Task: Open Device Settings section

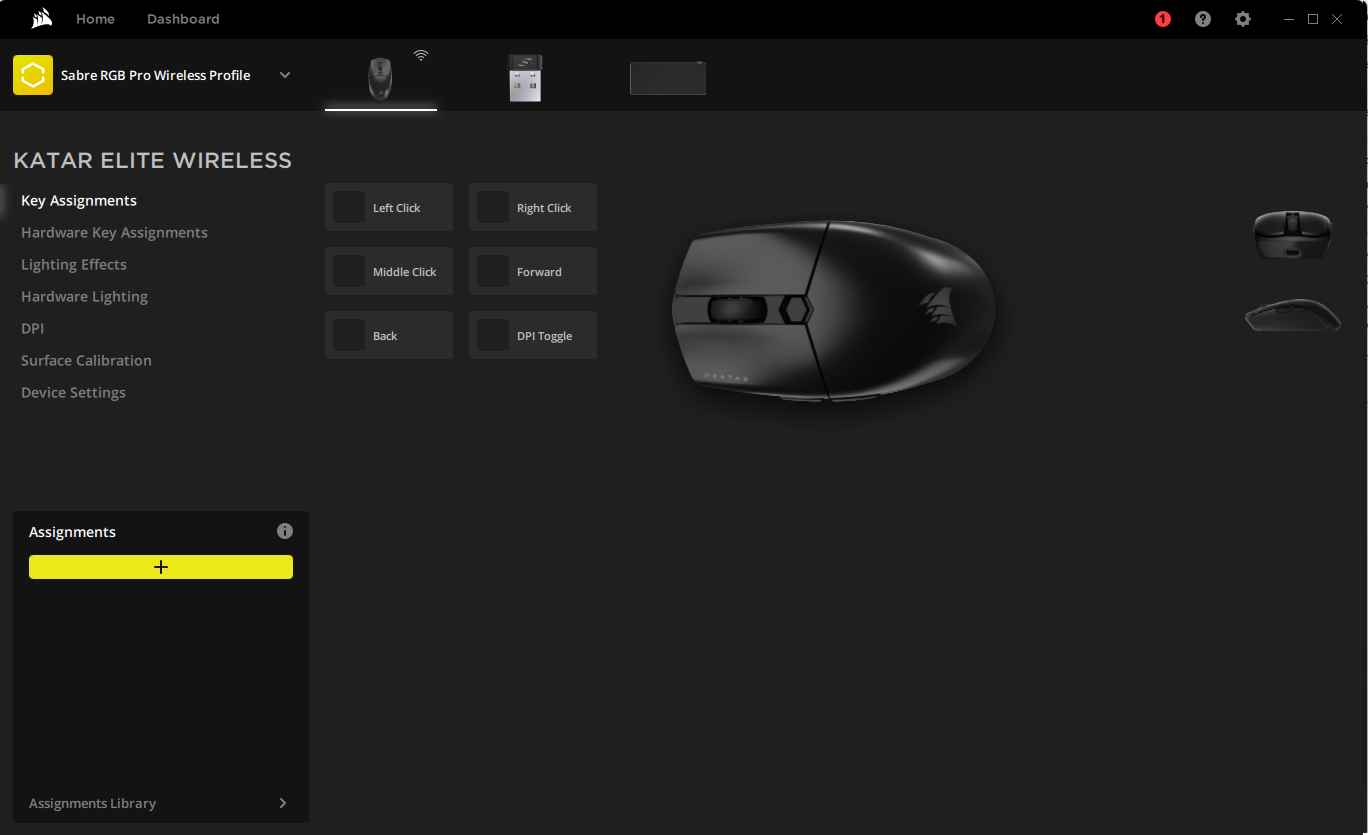Action: point(73,392)
